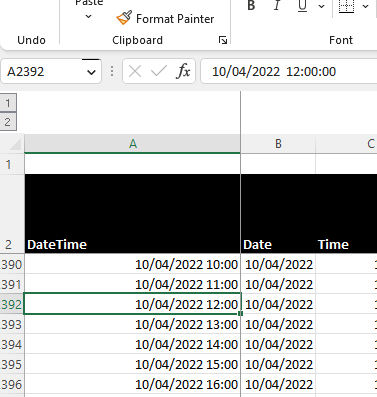Collapse outline to level 1
Screen dimensions: 377x397
tap(8, 103)
